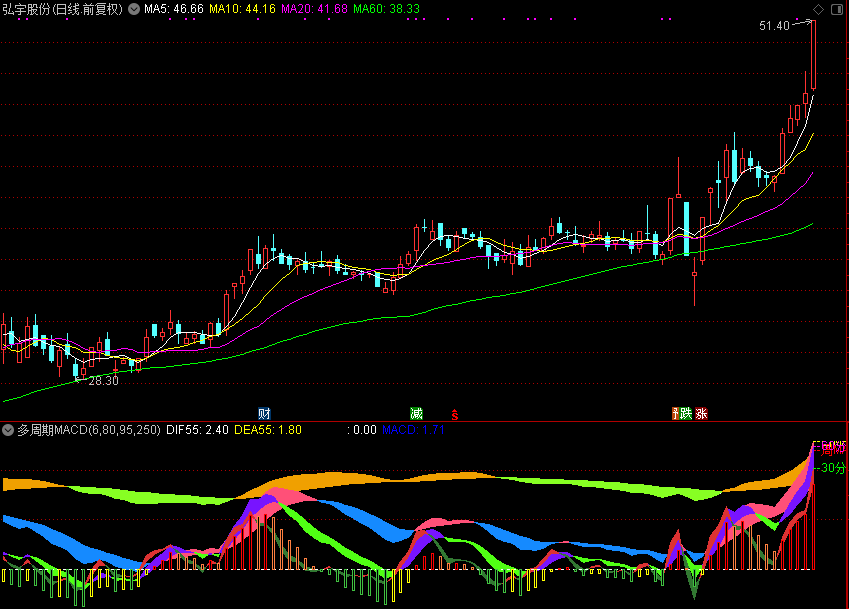Click the green 跌 marker
The height and width of the screenshot is (609, 849).
pos(686,414)
